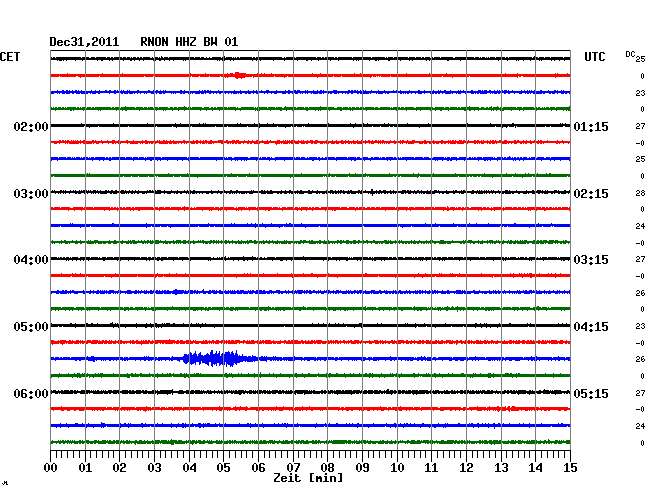Click the DC header in the right column
This screenshot has width=650, height=494.
click(x=630, y=54)
